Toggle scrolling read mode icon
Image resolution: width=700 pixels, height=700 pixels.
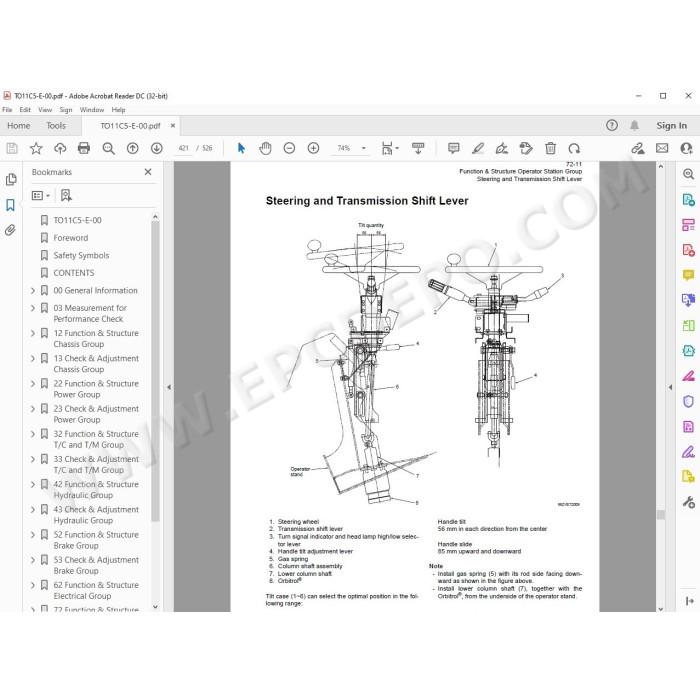click(418, 148)
